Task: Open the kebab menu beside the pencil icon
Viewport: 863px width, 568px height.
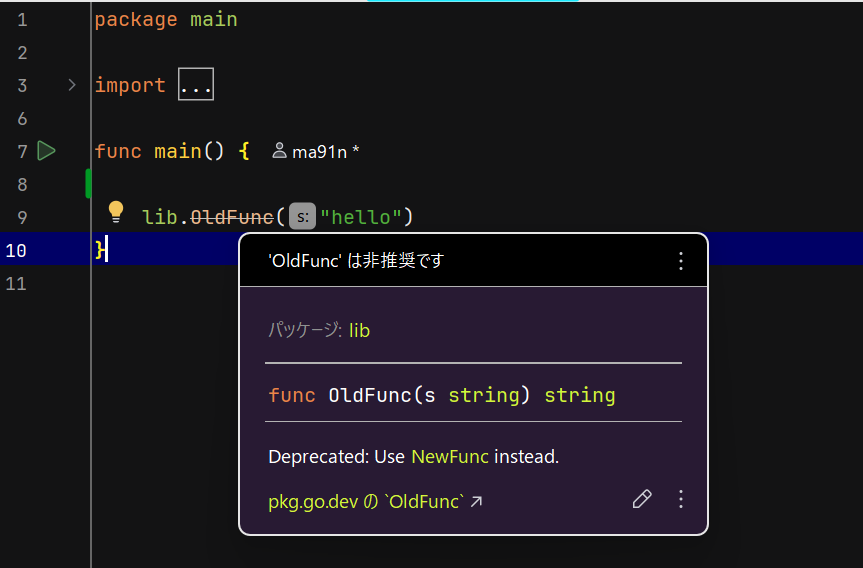Action: (x=681, y=500)
